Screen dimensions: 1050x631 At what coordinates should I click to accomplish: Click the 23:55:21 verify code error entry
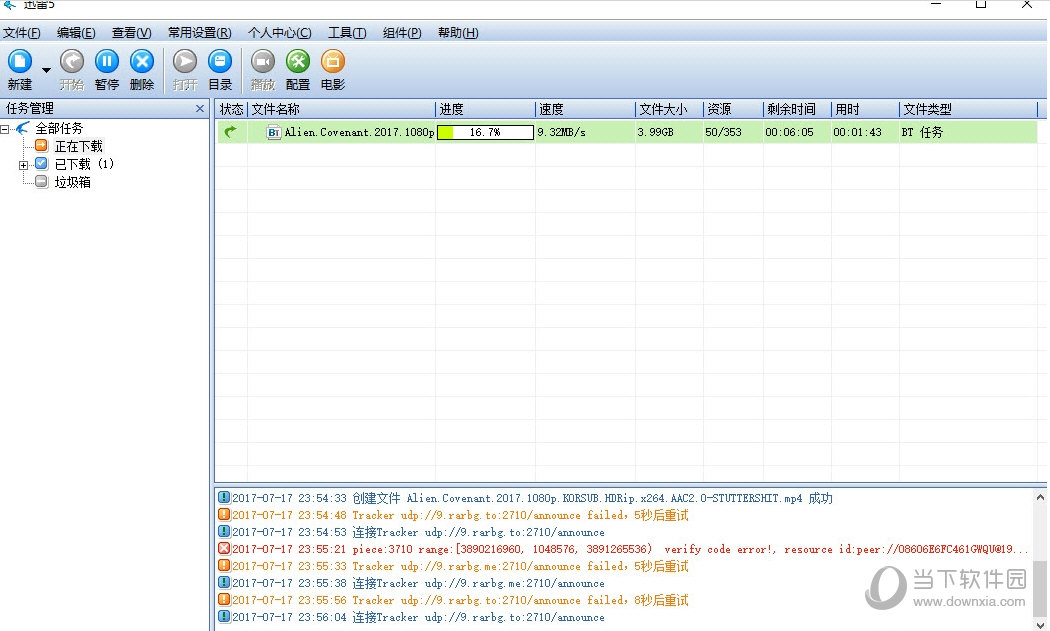(x=629, y=549)
